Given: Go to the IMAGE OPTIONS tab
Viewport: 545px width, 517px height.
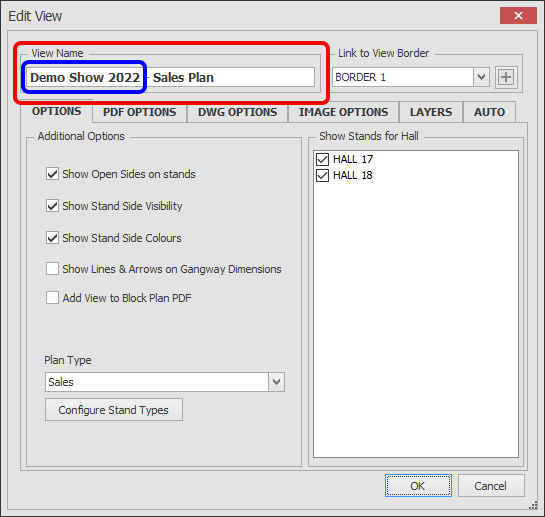Looking at the screenshot, I should [x=343, y=112].
